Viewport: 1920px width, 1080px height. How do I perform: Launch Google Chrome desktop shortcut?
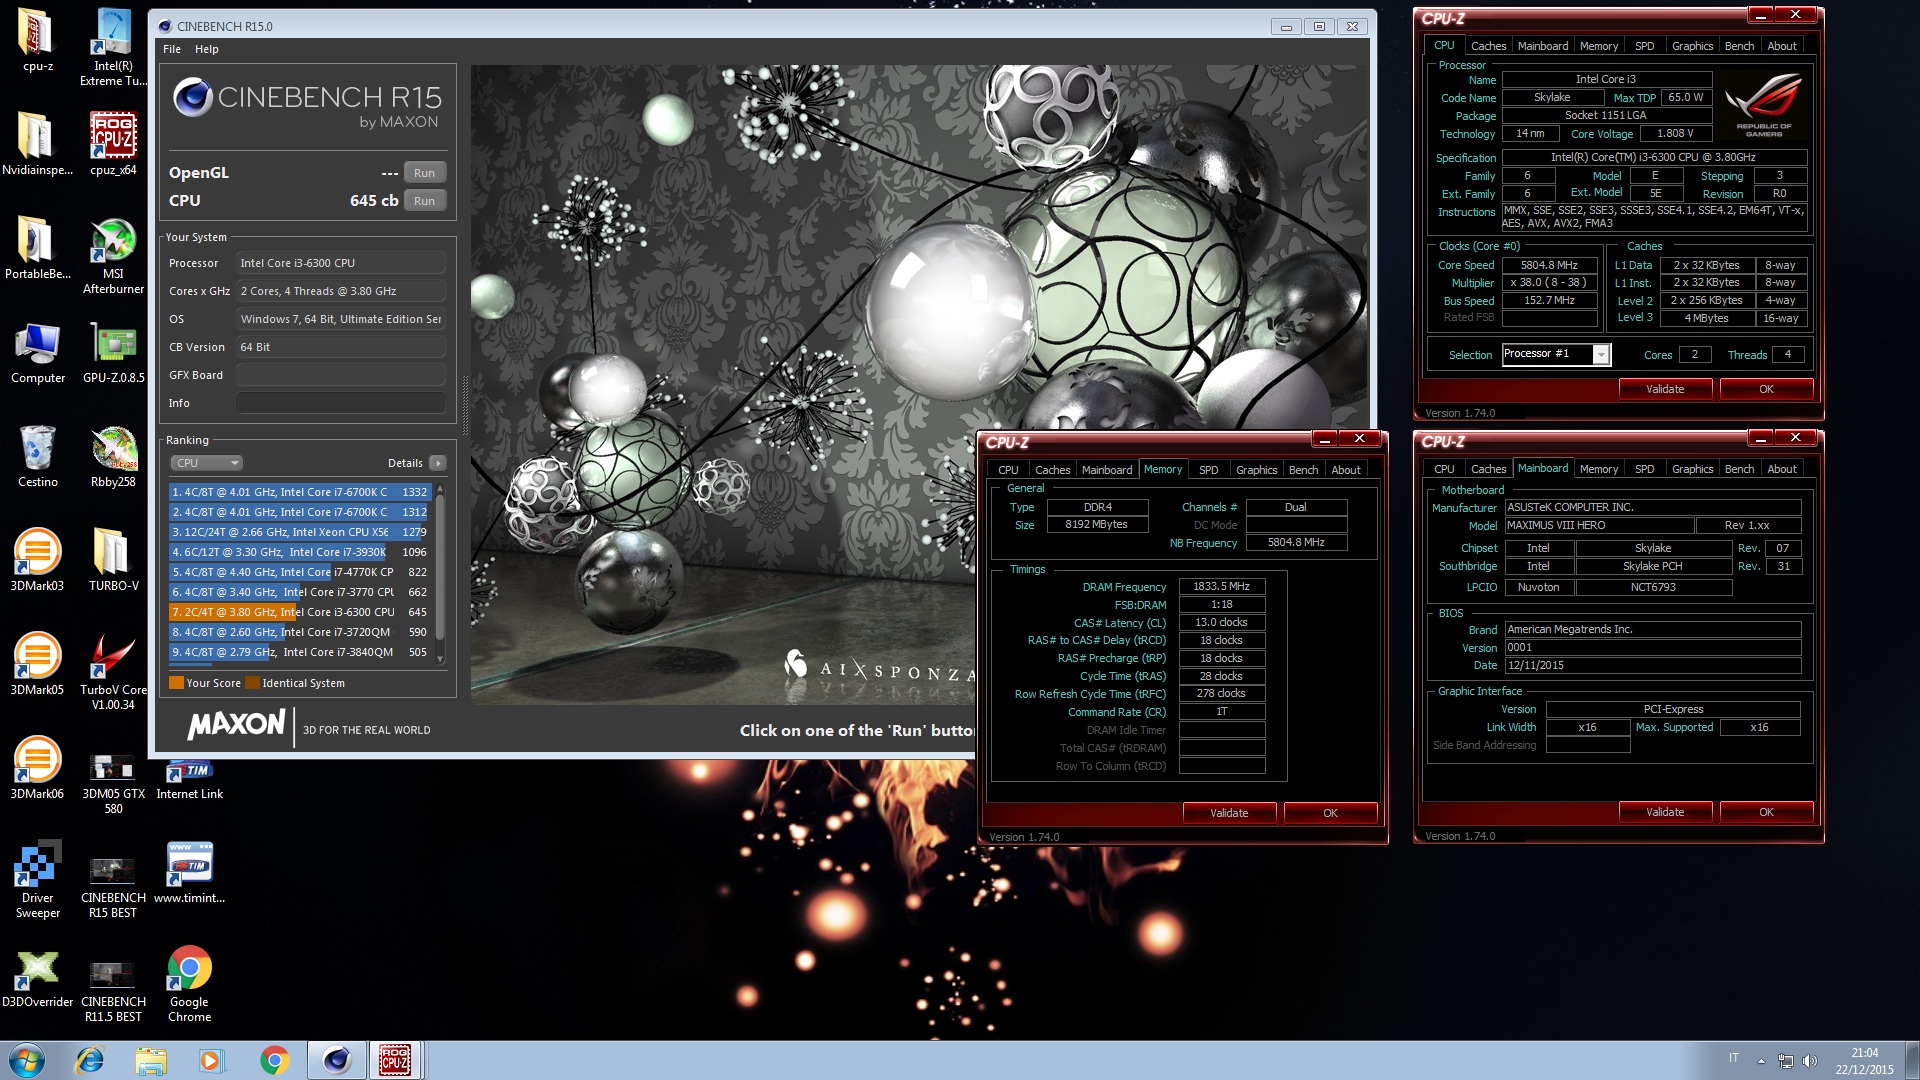click(x=189, y=983)
